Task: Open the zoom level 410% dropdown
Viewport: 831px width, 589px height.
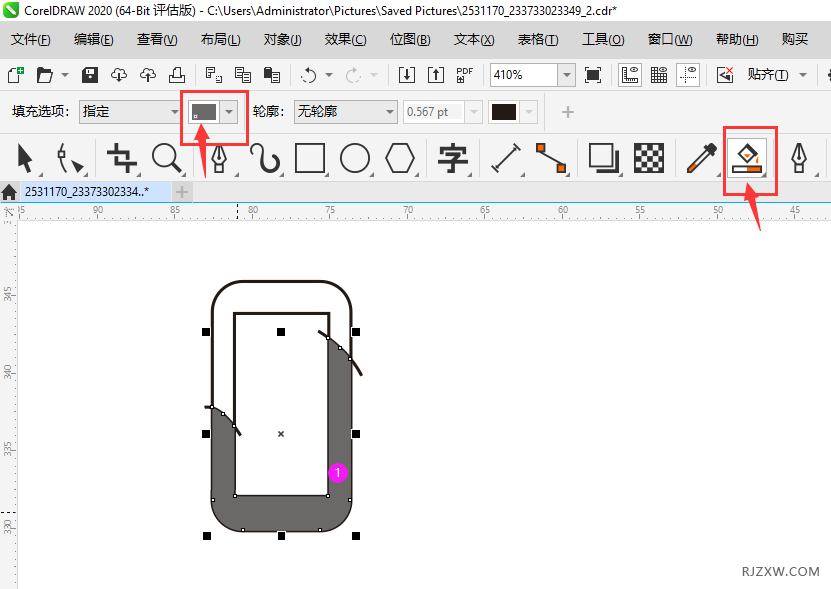Action: pyautogui.click(x=567, y=74)
